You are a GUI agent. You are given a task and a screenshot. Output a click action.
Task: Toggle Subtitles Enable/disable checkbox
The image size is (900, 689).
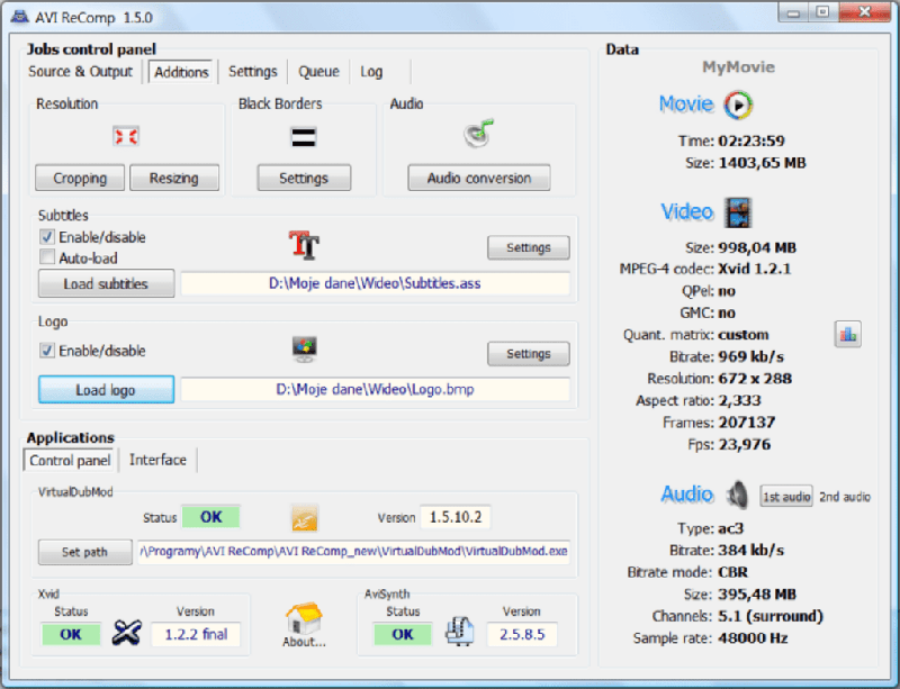(47, 238)
